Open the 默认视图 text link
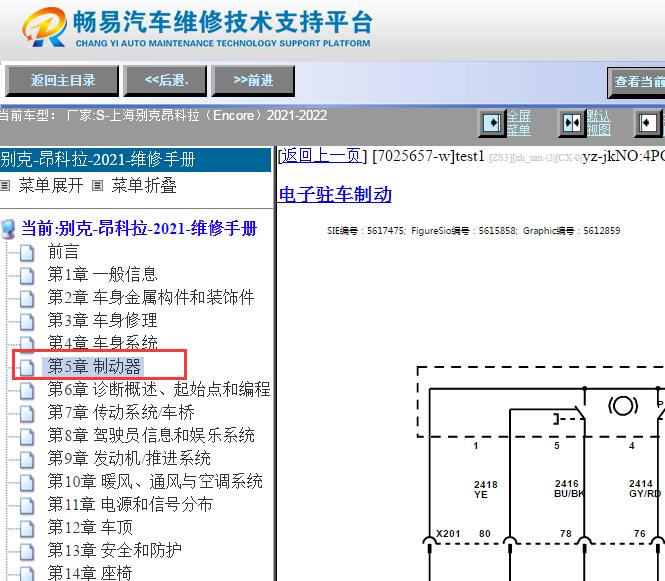Viewport: 665px width, 581px height. (598, 123)
